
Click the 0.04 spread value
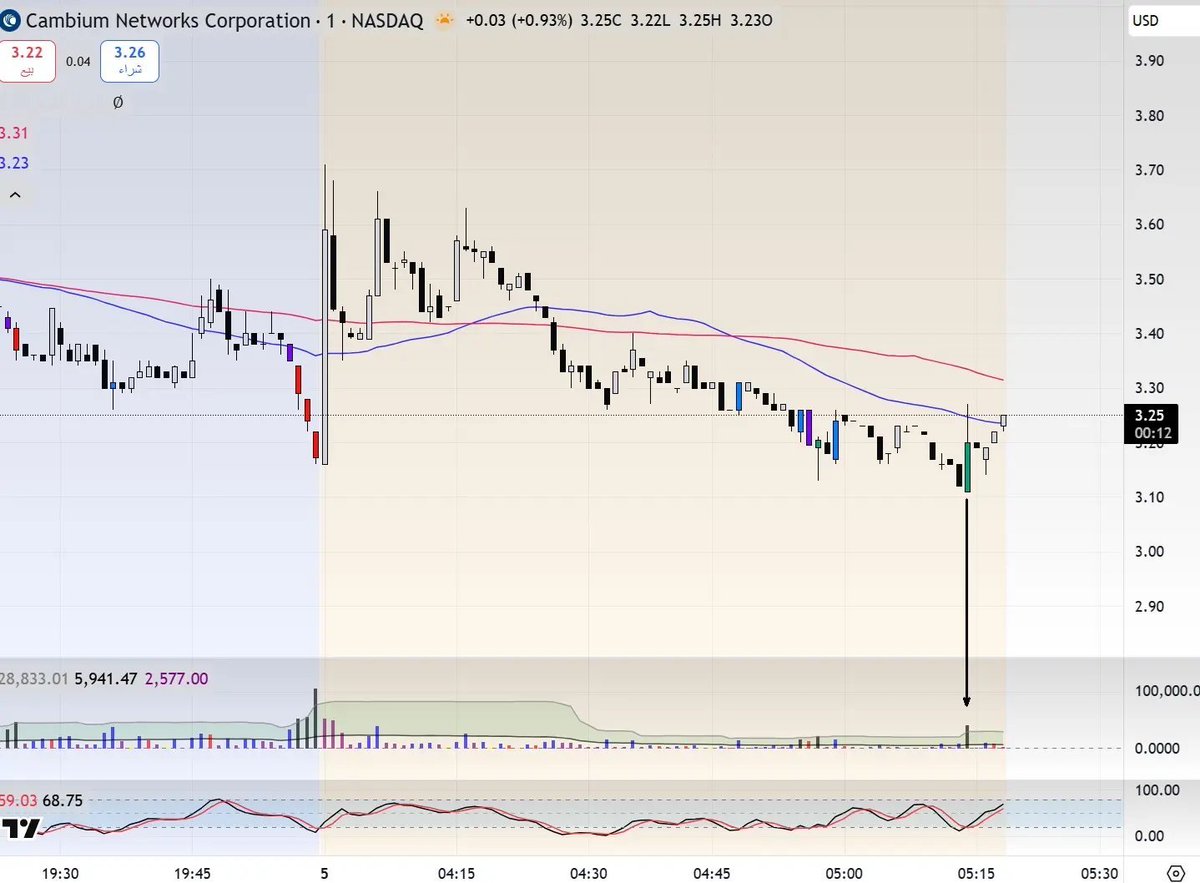78,61
